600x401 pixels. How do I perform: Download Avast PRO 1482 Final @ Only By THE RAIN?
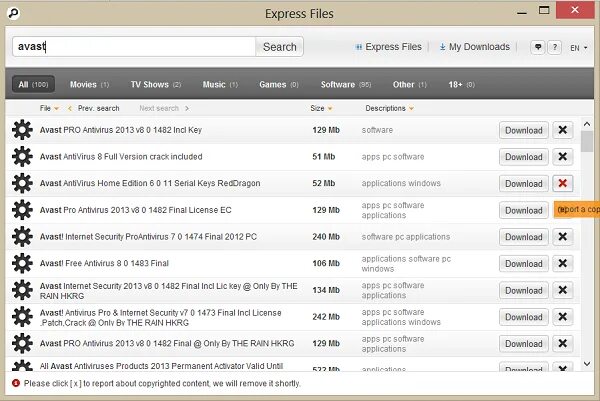click(523, 343)
